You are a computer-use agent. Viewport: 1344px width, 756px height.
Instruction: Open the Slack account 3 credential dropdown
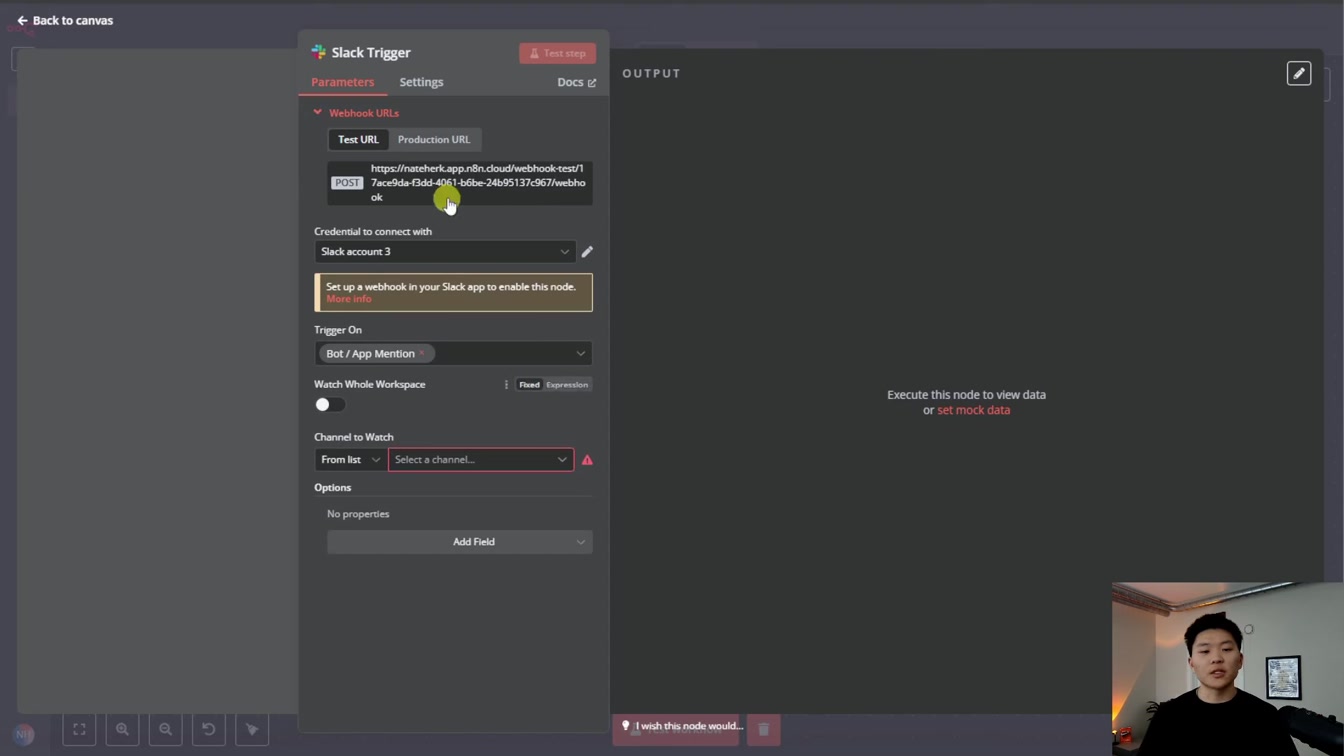click(x=444, y=251)
